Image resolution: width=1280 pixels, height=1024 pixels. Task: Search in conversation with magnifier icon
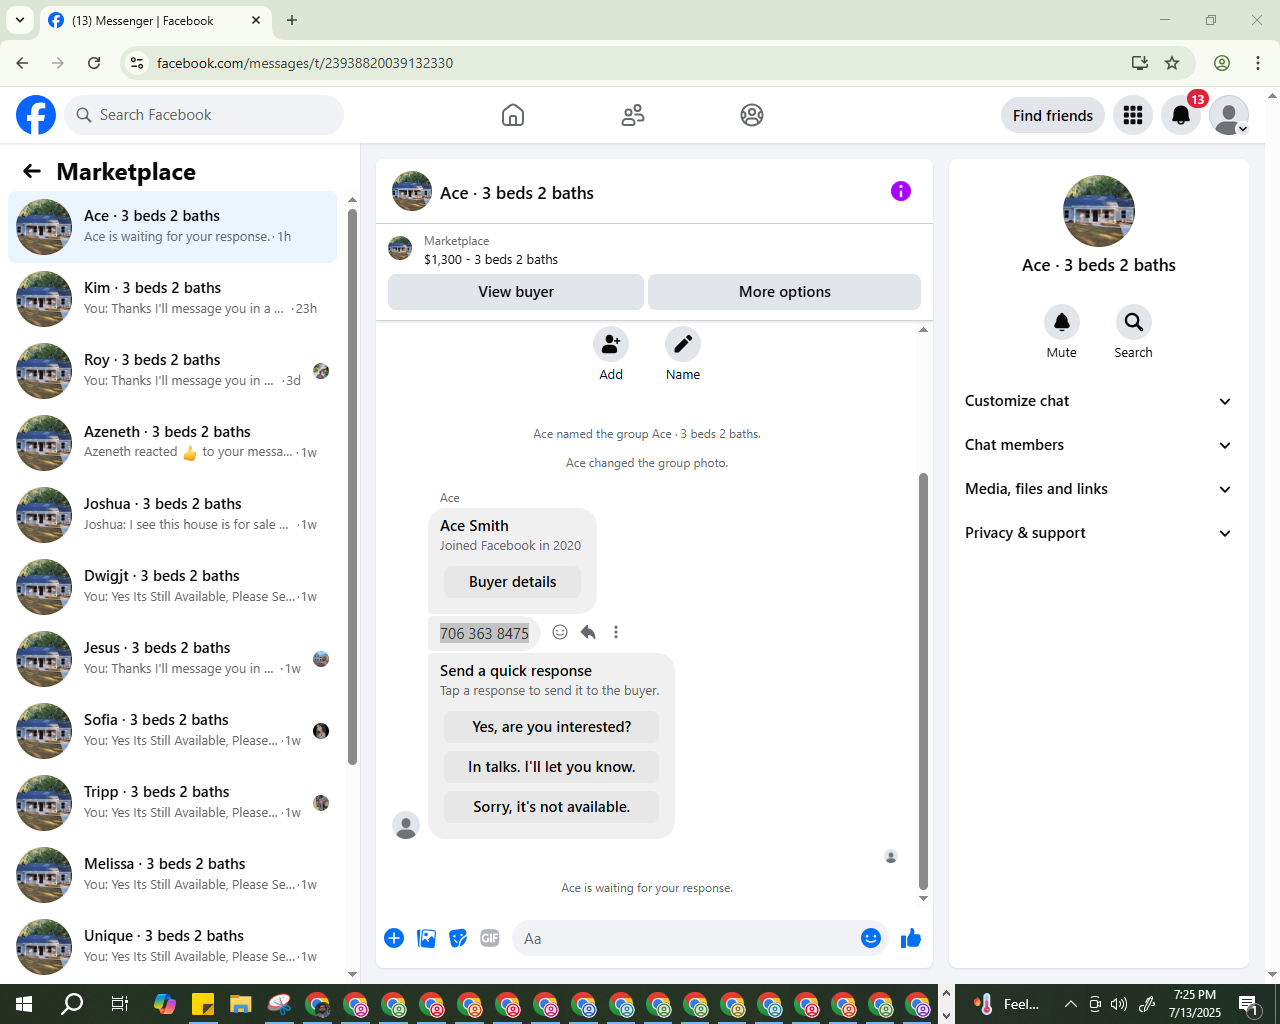[x=1134, y=322]
